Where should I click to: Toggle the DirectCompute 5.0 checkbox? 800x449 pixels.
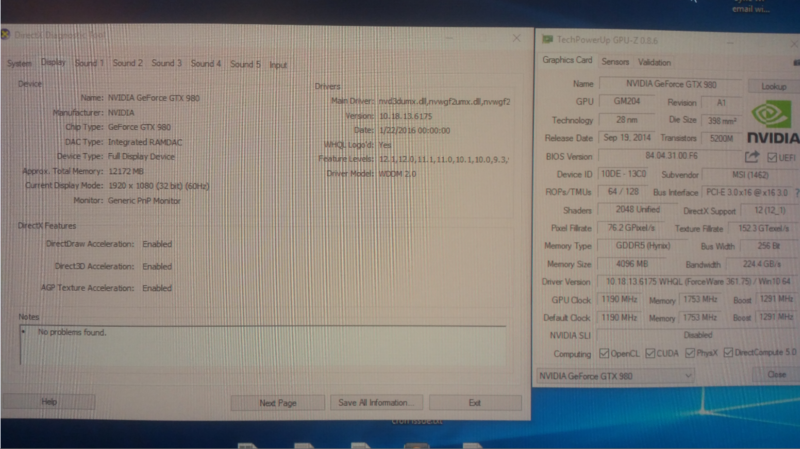click(728, 352)
